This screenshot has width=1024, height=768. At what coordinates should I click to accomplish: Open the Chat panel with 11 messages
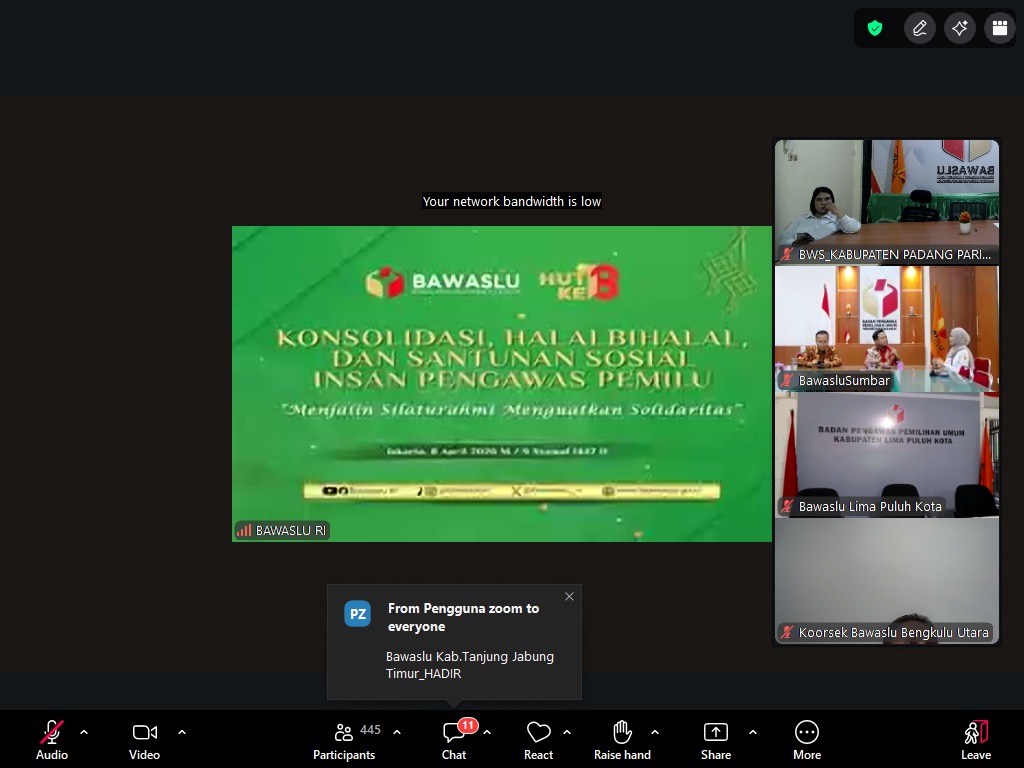[454, 740]
